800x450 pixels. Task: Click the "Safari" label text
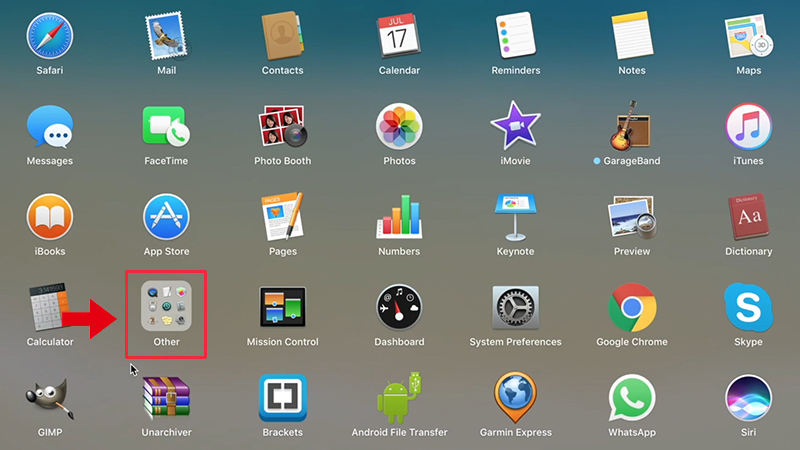(x=49, y=70)
